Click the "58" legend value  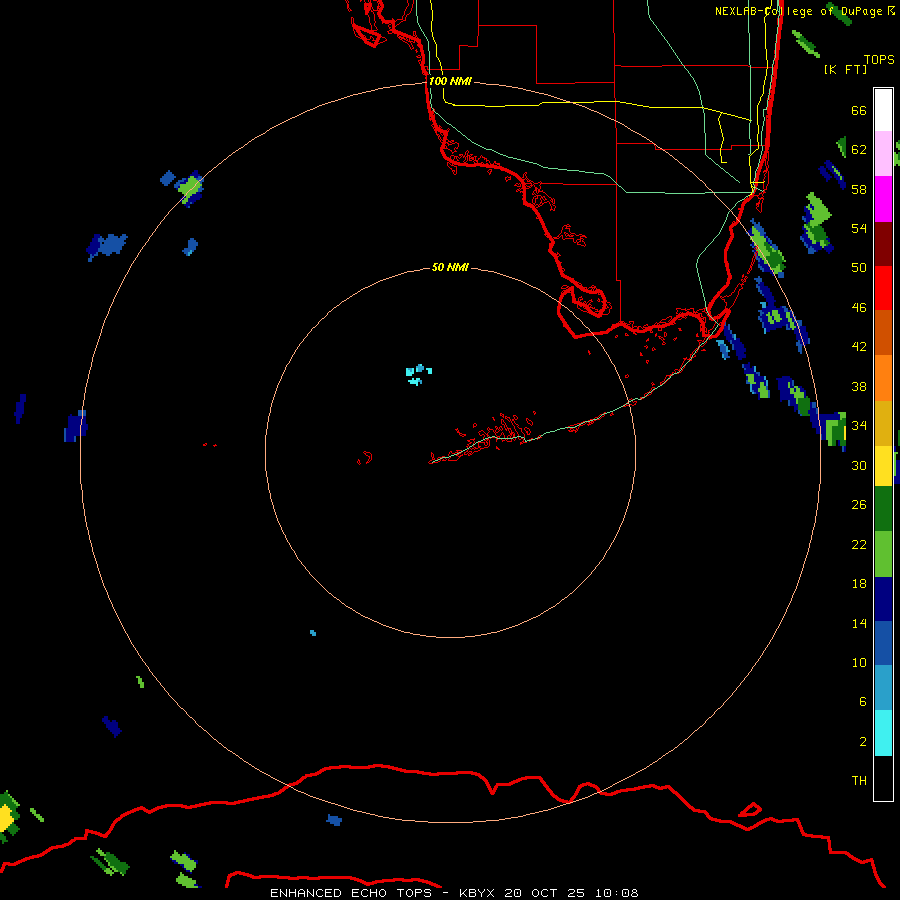(x=859, y=189)
